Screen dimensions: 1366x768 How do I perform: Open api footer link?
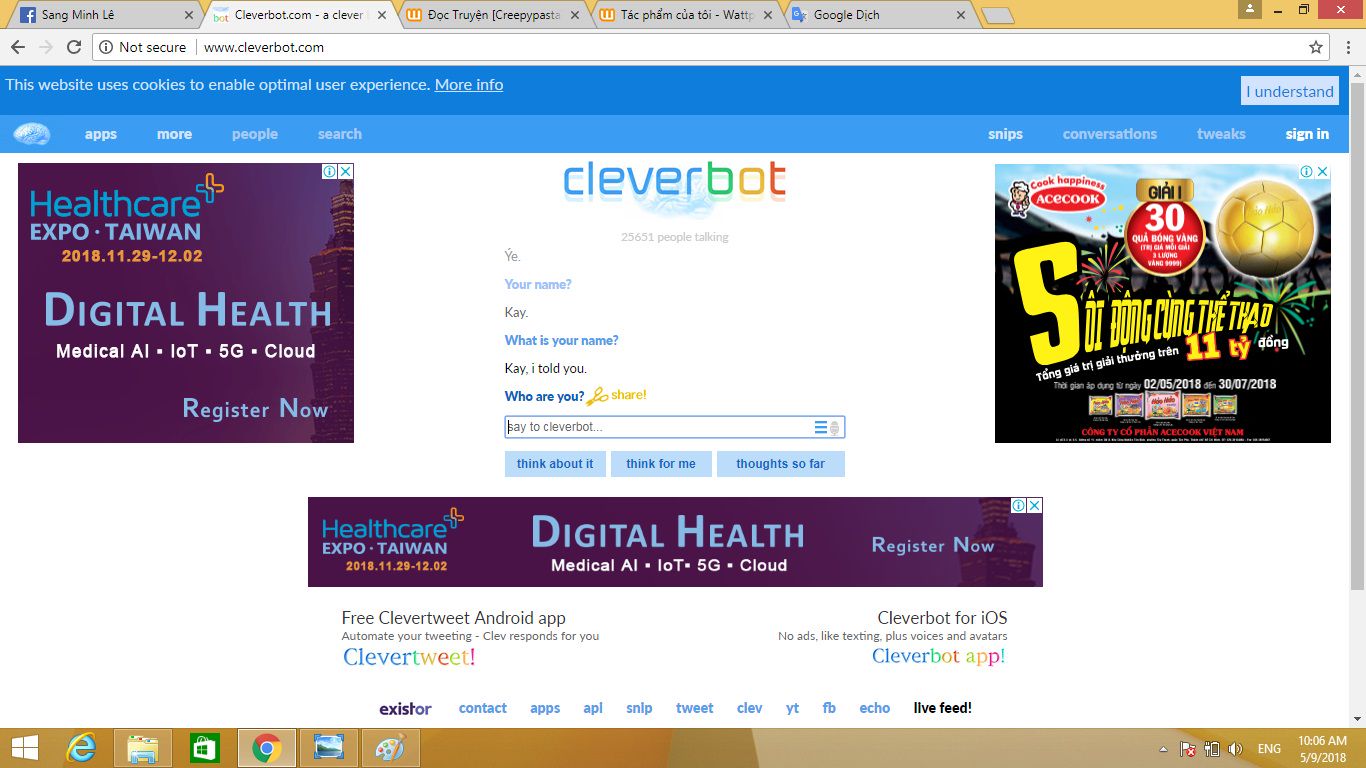593,708
